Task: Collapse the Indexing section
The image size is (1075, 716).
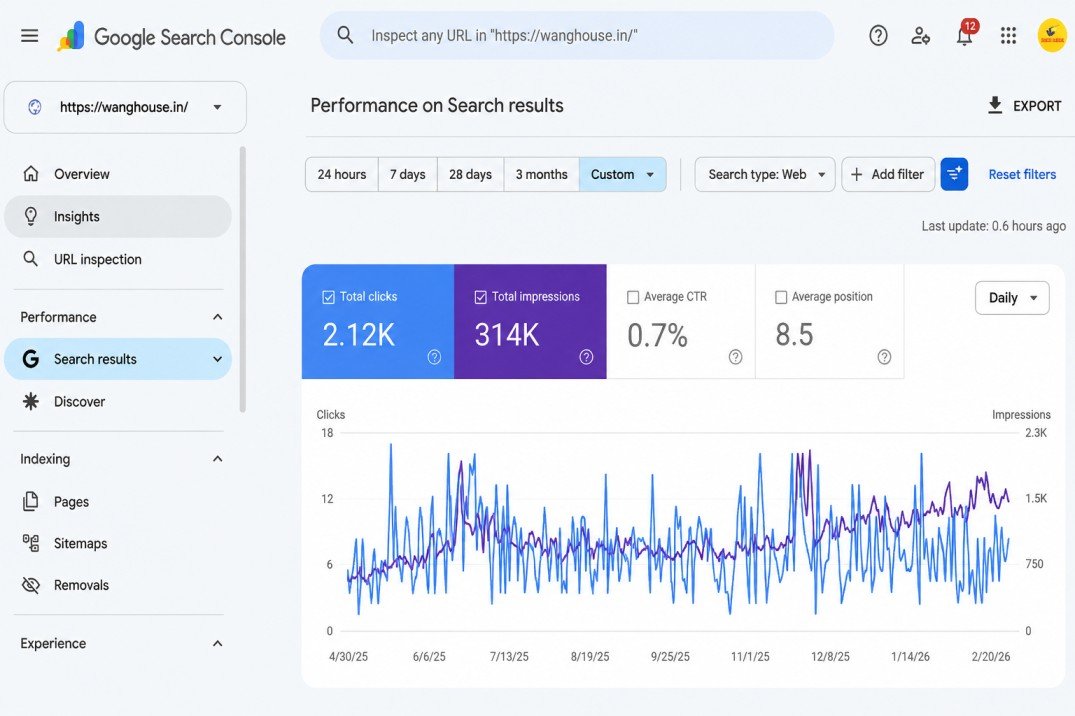Action: click(x=217, y=459)
